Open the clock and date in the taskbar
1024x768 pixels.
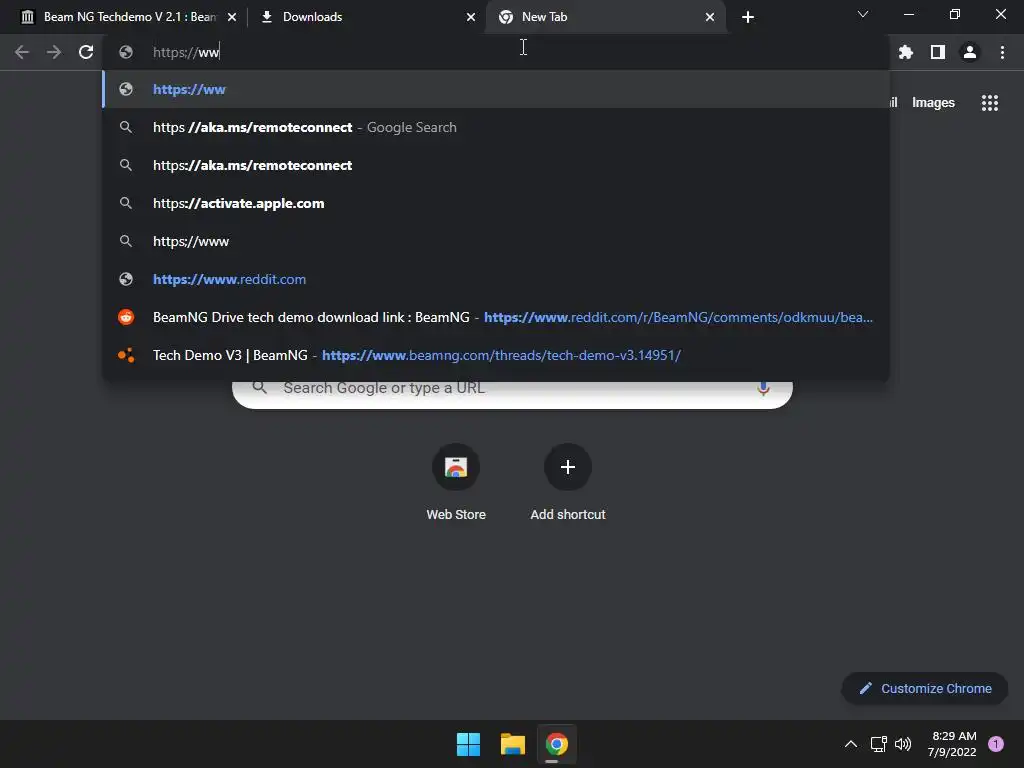[952, 744]
